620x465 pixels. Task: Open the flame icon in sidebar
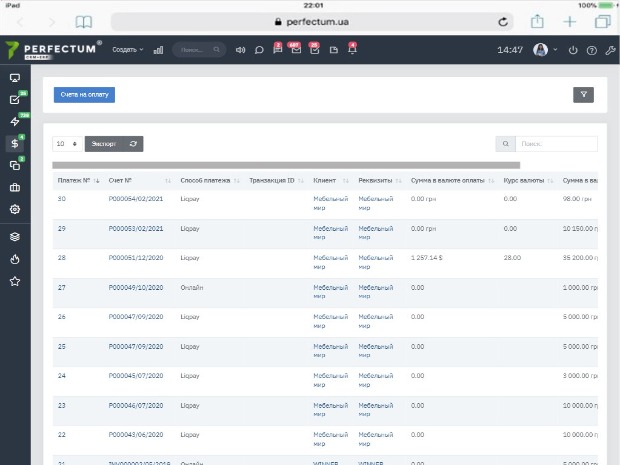[x=15, y=259]
